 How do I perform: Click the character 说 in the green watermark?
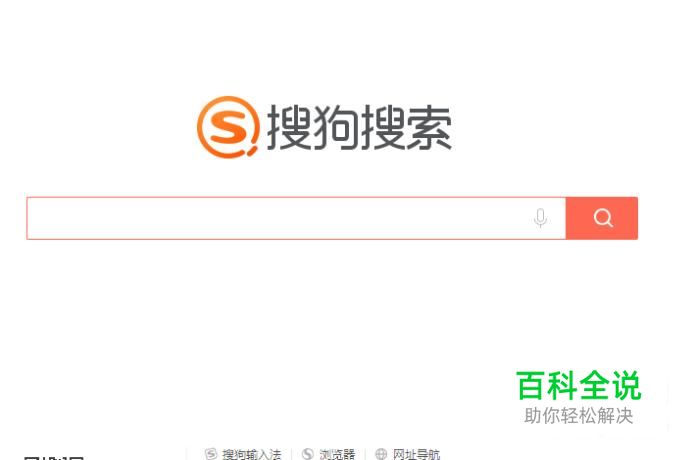[625, 385]
